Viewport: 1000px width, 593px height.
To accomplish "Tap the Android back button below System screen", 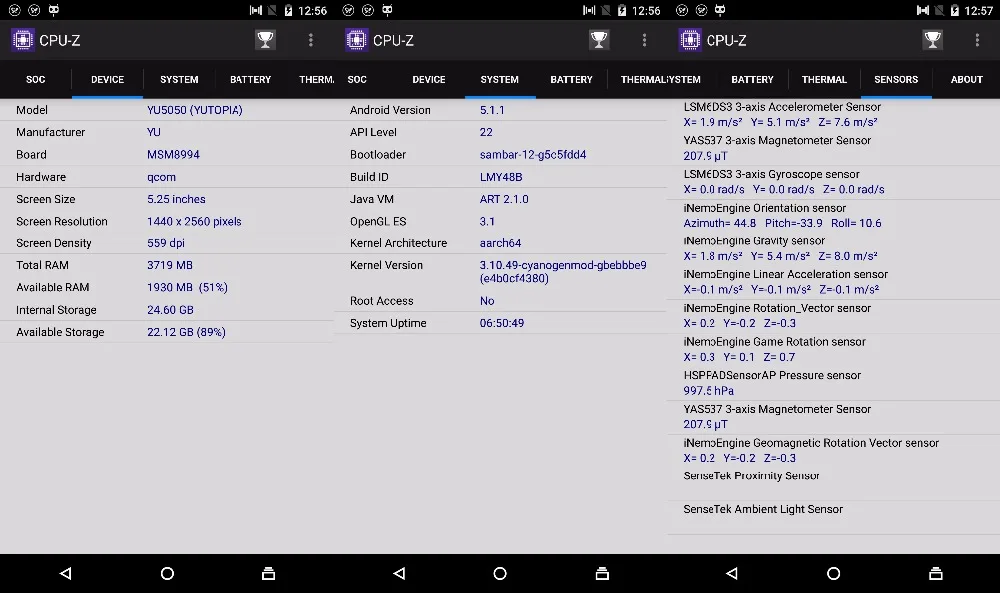I will pyautogui.click(x=399, y=573).
